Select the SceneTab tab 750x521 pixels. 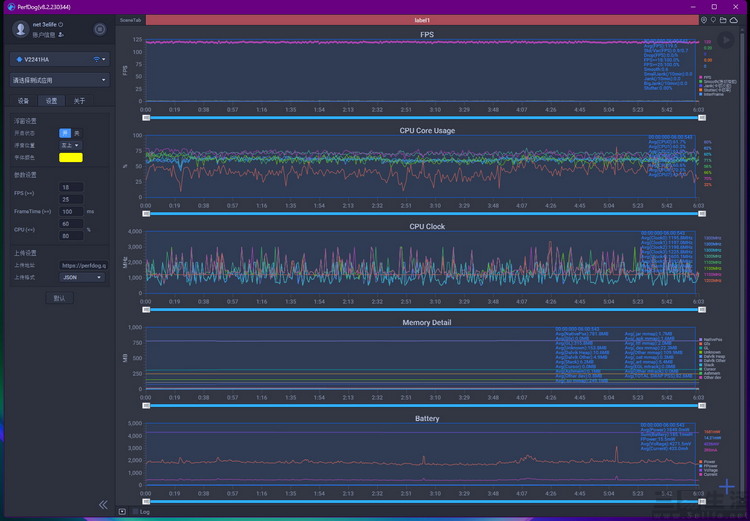pos(131,20)
